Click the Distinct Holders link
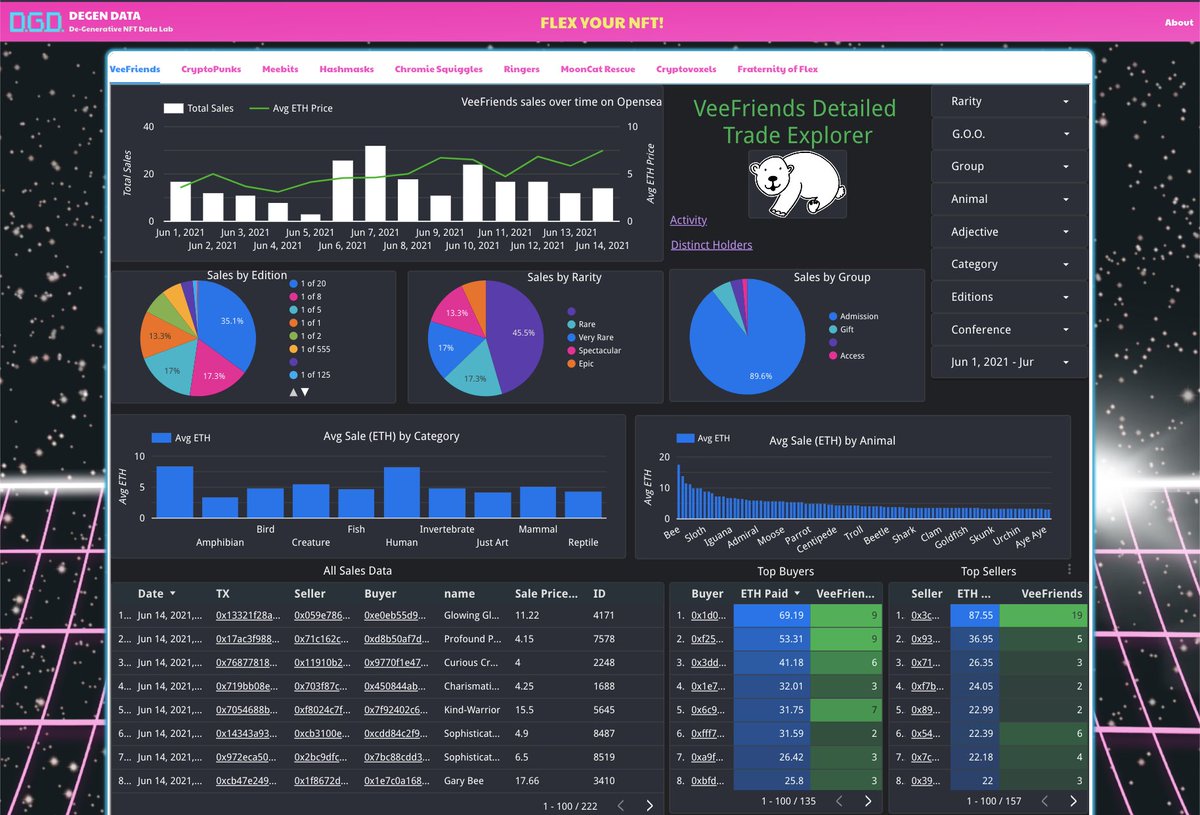The width and height of the screenshot is (1200, 815). pos(711,245)
